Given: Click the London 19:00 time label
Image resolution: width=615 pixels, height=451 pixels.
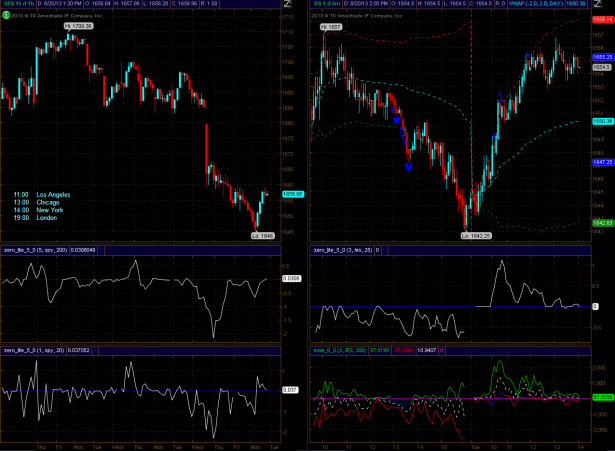Looking at the screenshot, I should pos(35,218).
